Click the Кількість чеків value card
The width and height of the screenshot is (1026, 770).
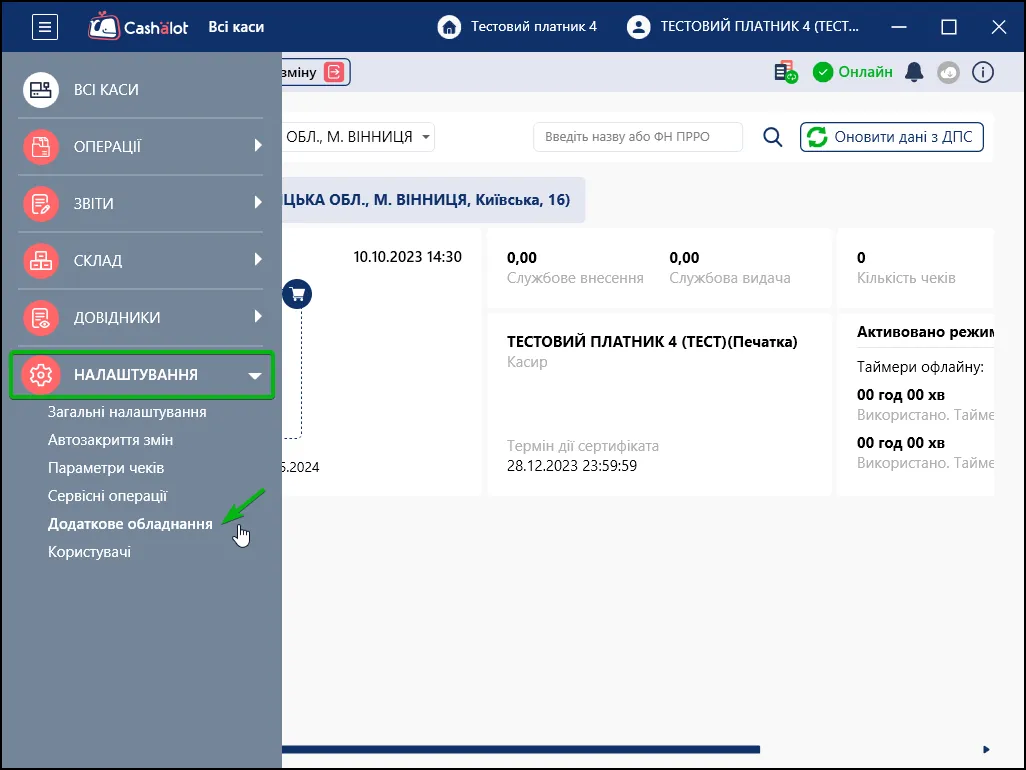click(x=915, y=268)
